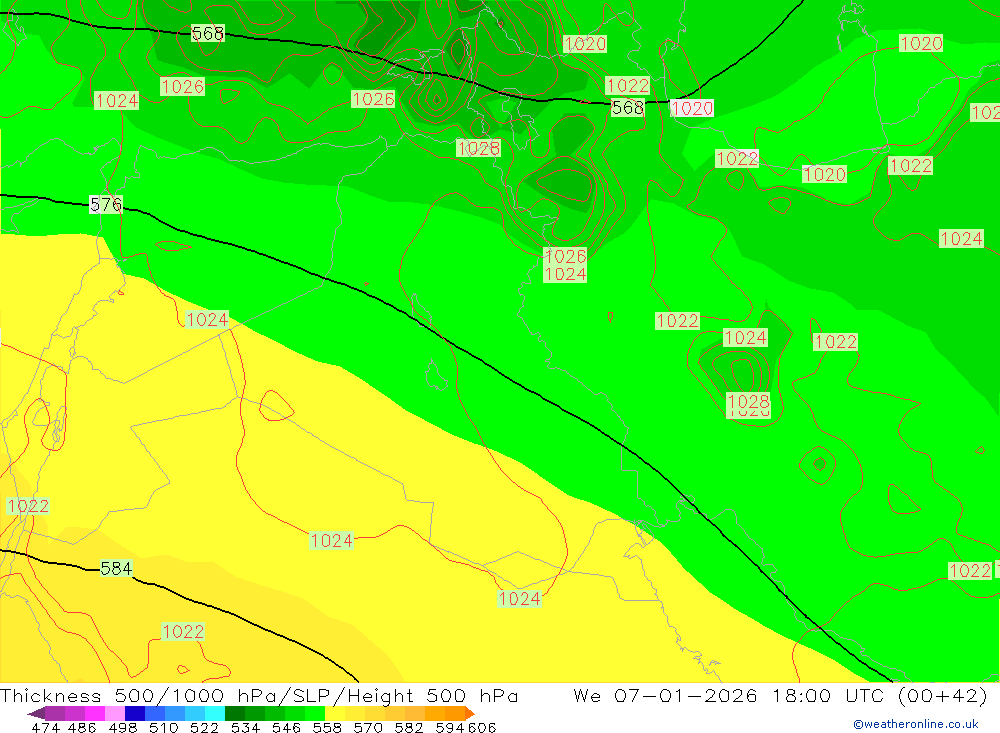Image resolution: width=1000 pixels, height=733 pixels.
Task: Click the legend value 534
Action: coord(245,728)
